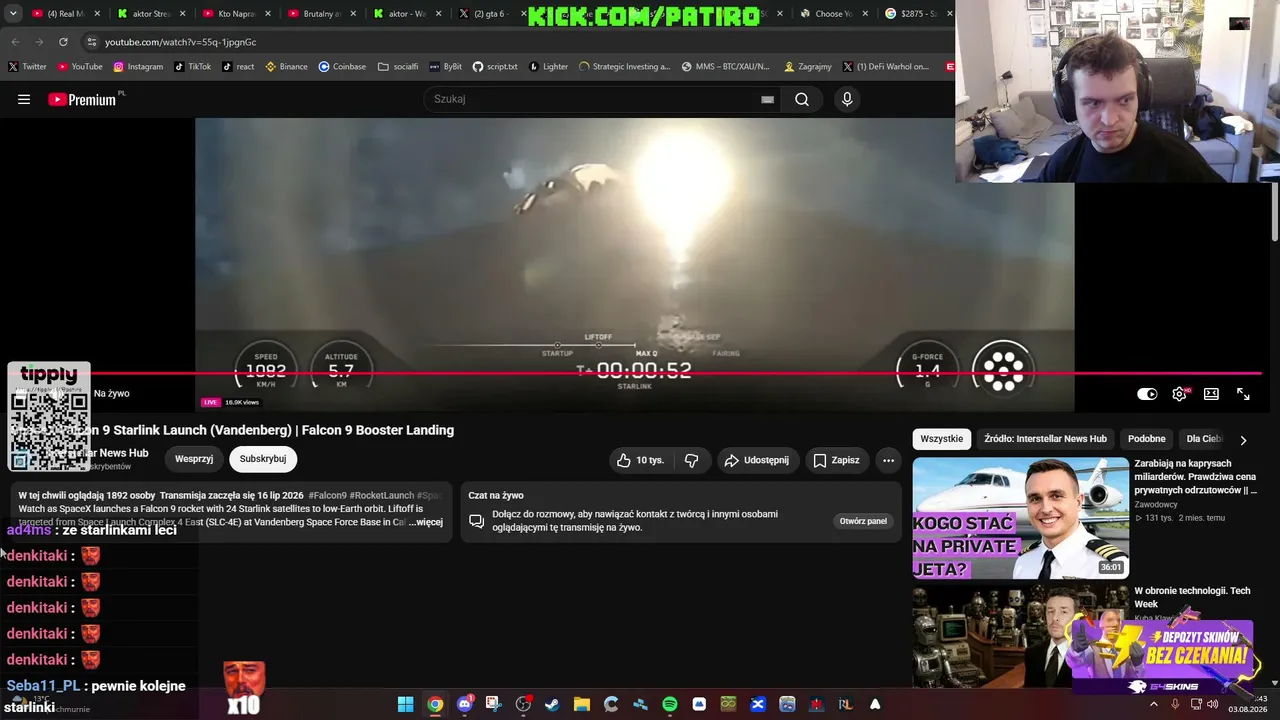Save video with Zapisz button
1280x720 pixels.
click(836, 460)
